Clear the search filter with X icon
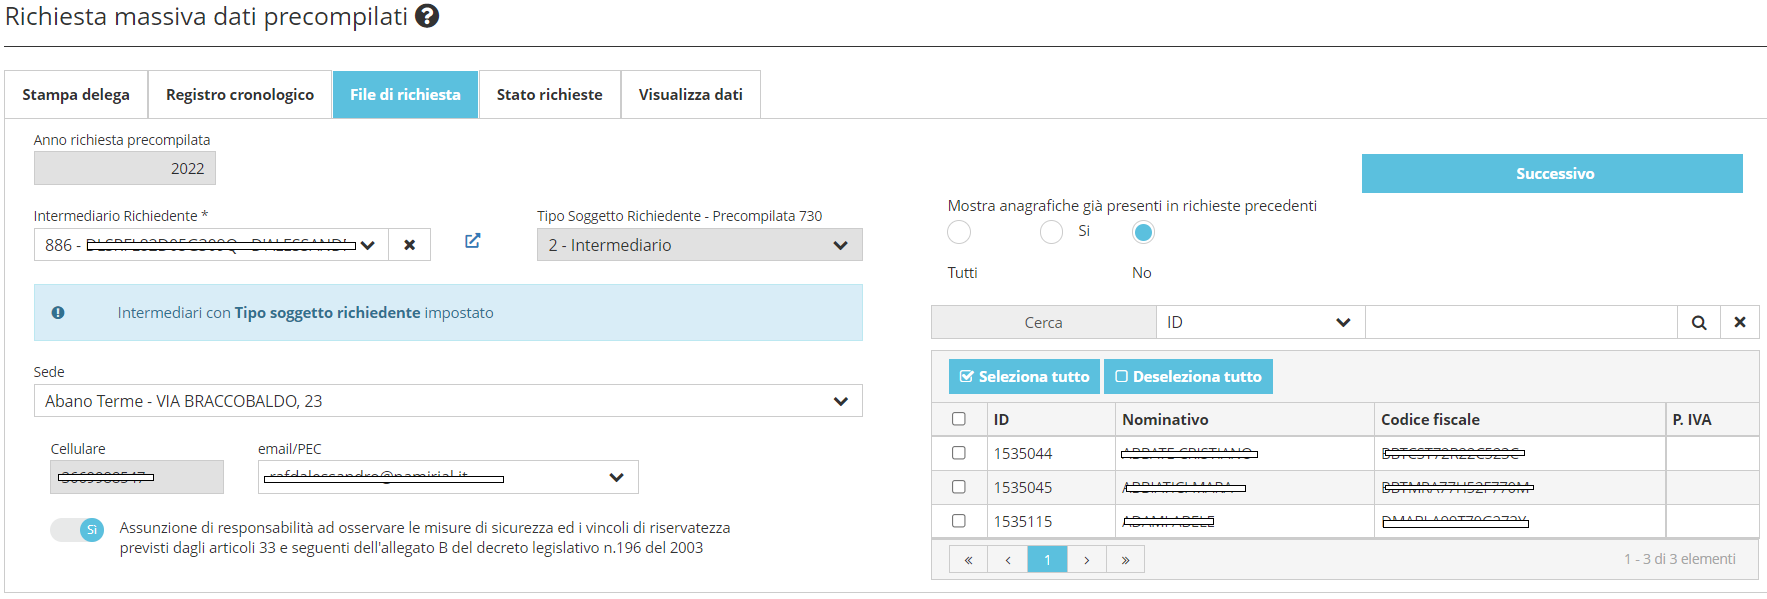The height and width of the screenshot is (599, 1767). point(1739,323)
